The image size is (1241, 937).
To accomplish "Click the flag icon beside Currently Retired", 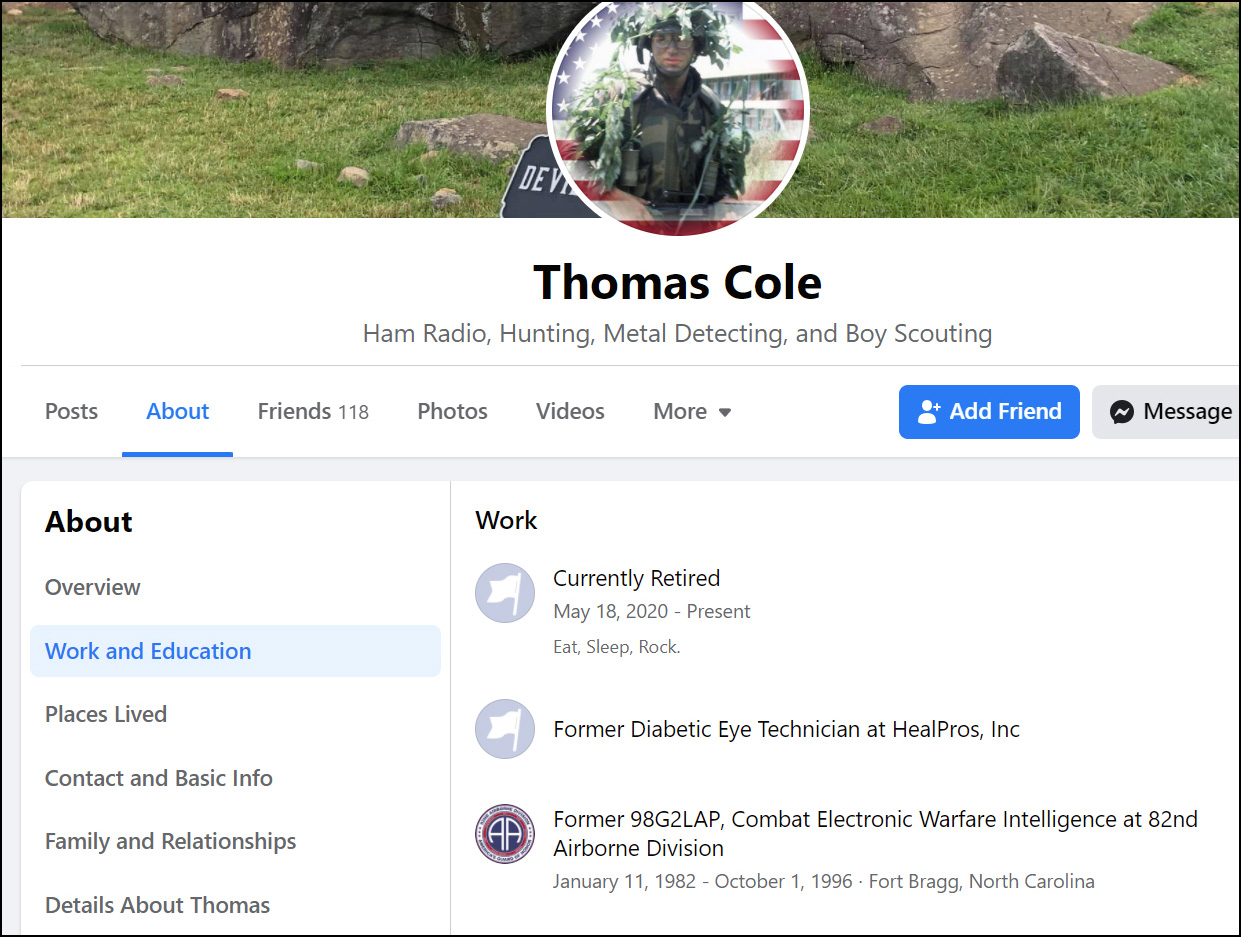I will 505,593.
